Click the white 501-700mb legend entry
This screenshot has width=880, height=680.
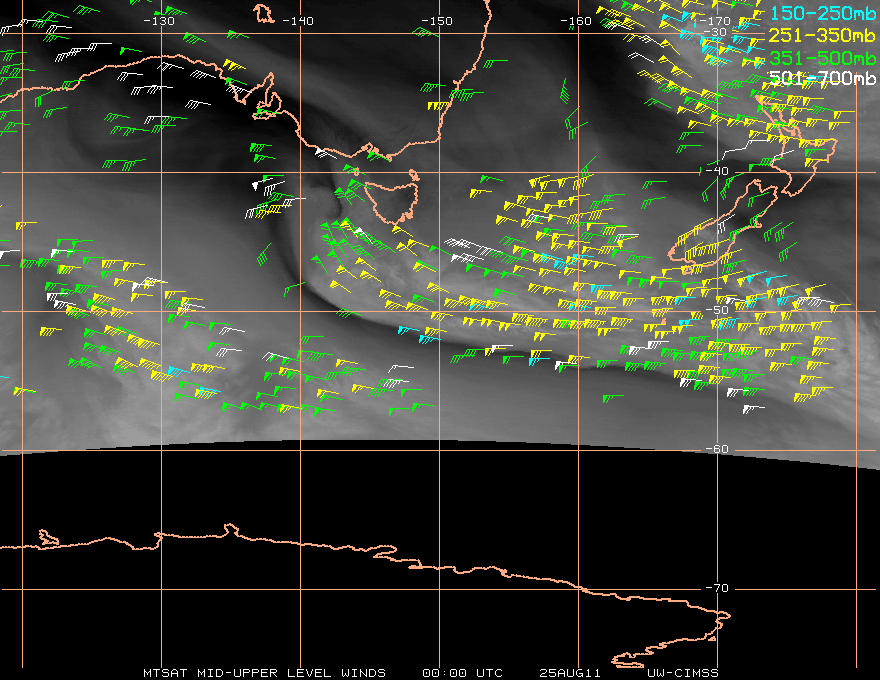coord(823,79)
